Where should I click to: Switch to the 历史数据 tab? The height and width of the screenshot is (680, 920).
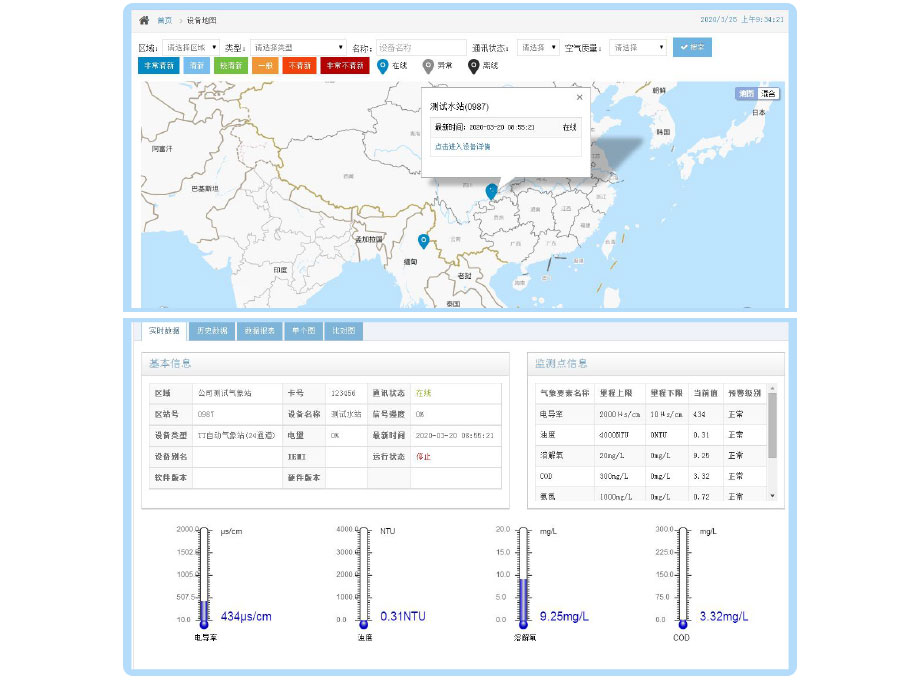[x=212, y=331]
